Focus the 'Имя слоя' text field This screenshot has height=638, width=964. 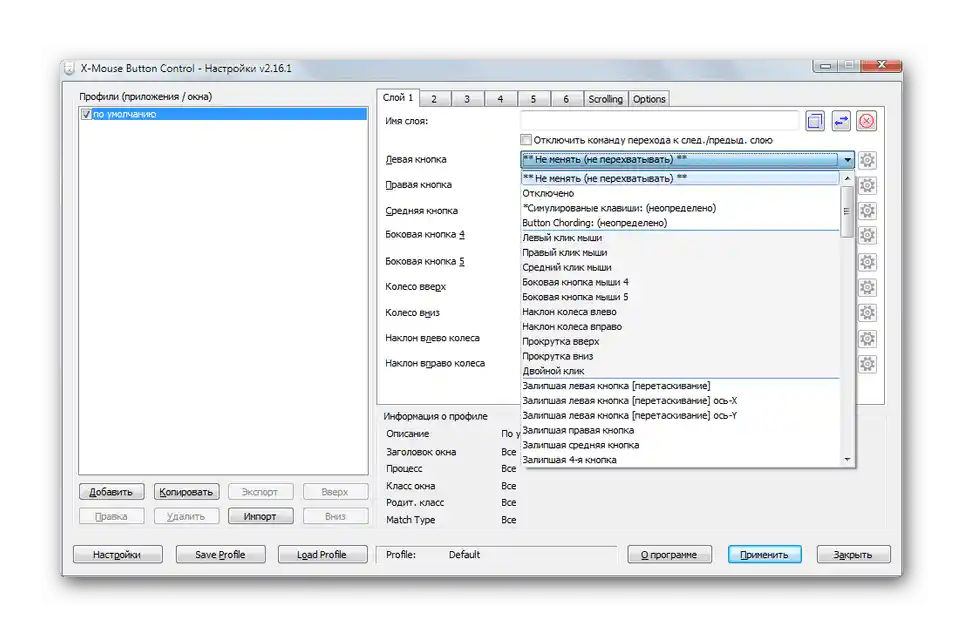660,121
